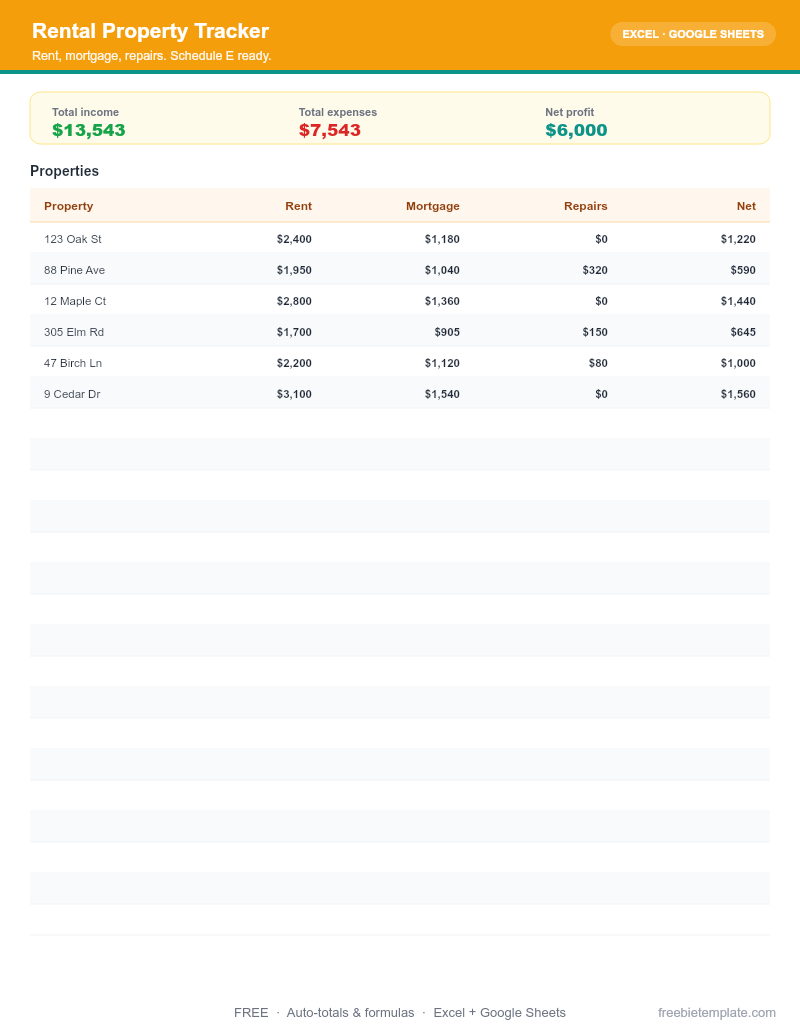Click the Properties section heading
This screenshot has height=1035, width=800.
64,171
